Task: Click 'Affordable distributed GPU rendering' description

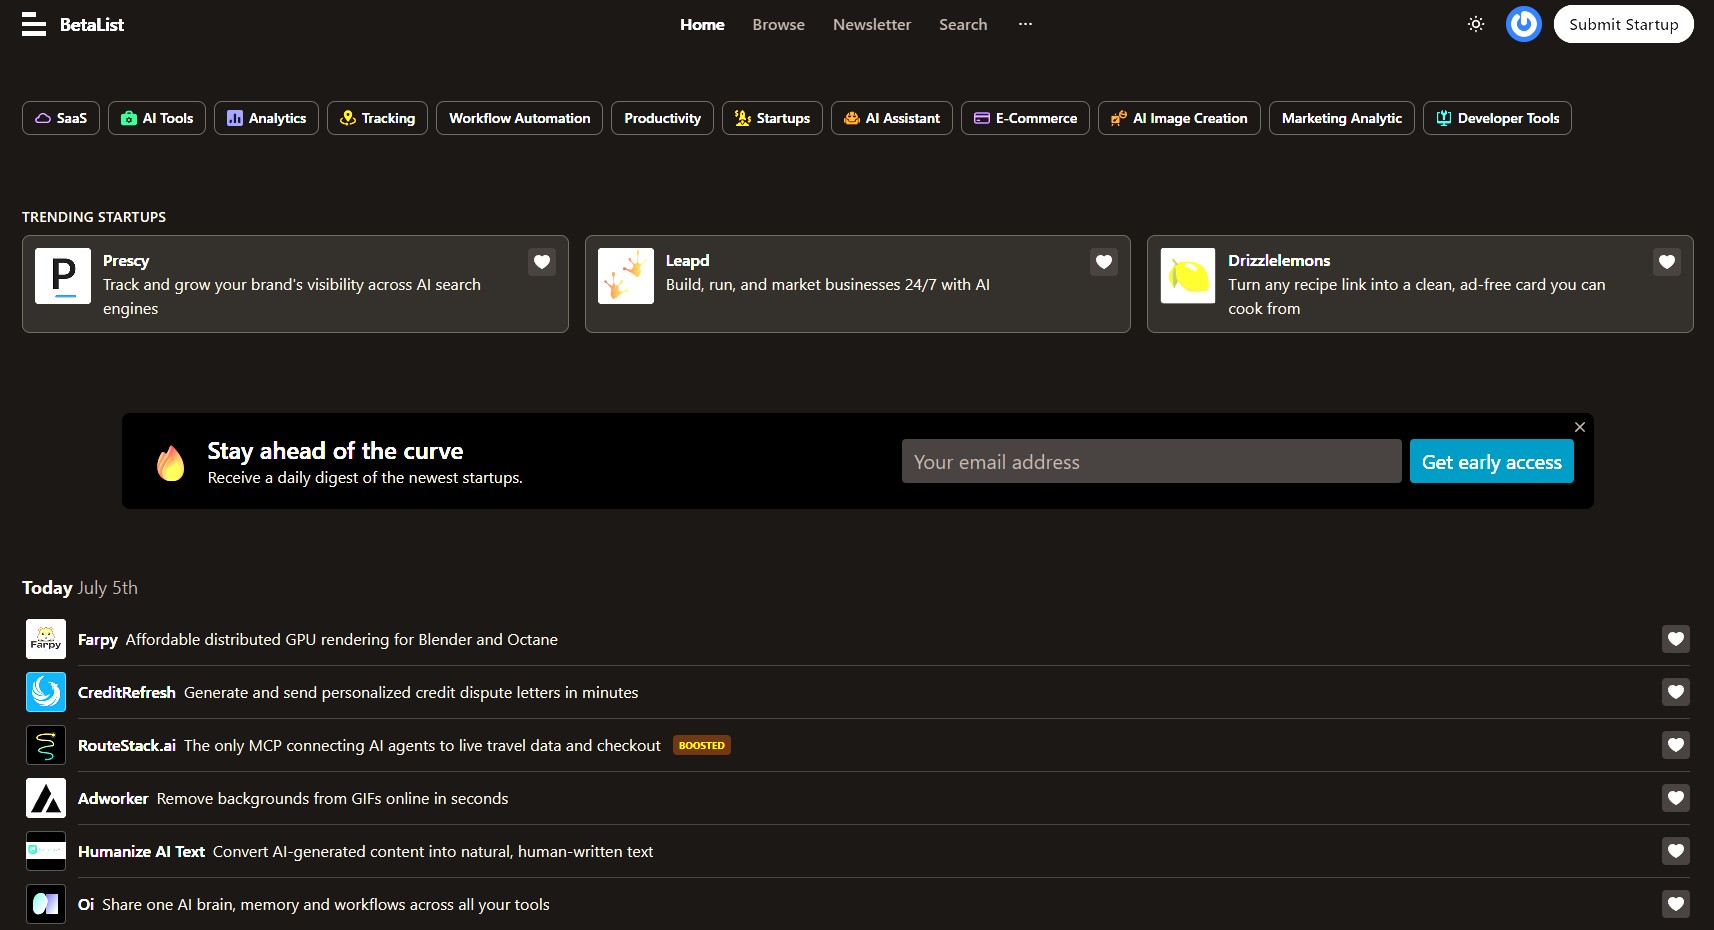Action: coord(341,640)
